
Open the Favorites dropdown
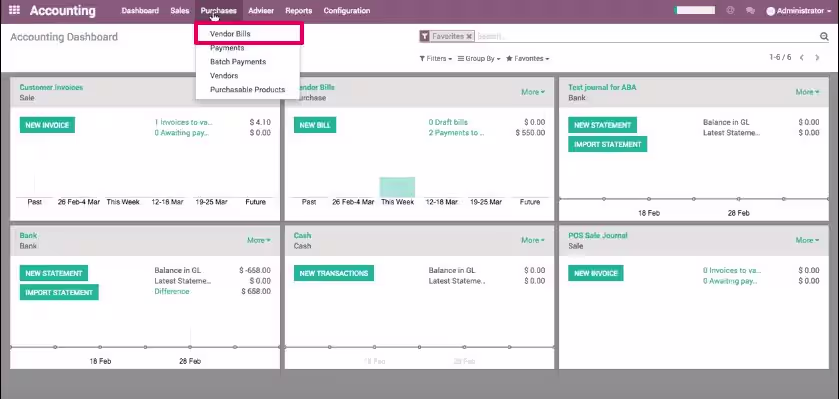528,58
